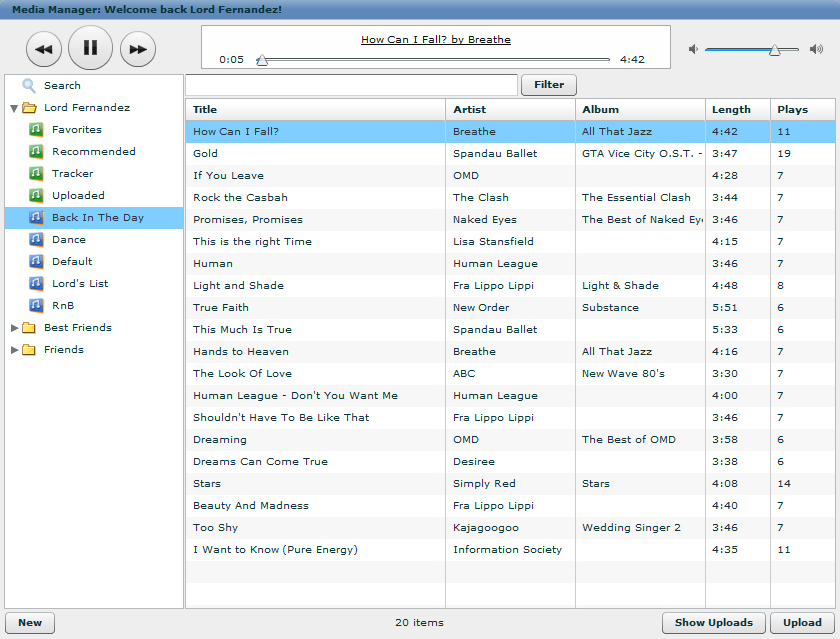Click the green Uploaded playlist icon
The image size is (840, 639).
pos(36,196)
